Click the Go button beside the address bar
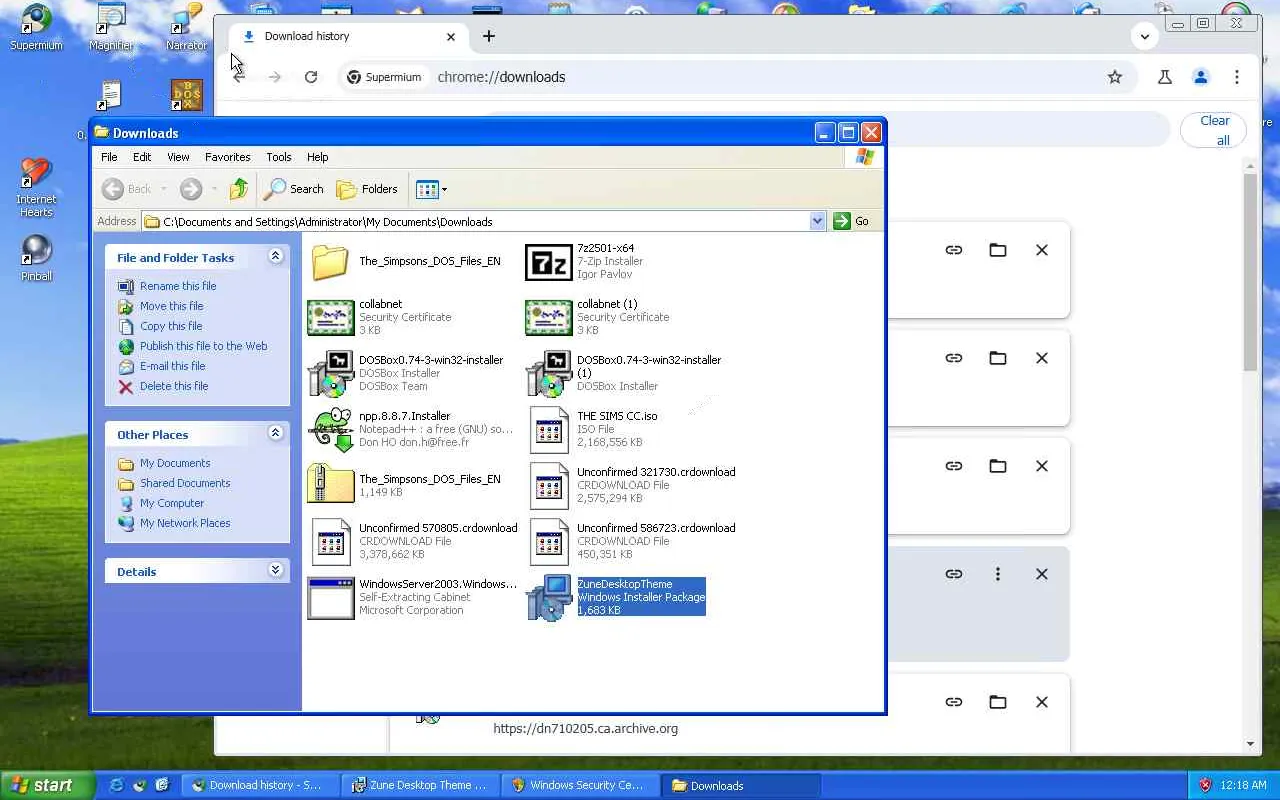The height and width of the screenshot is (800, 1280). pyautogui.click(x=852, y=221)
